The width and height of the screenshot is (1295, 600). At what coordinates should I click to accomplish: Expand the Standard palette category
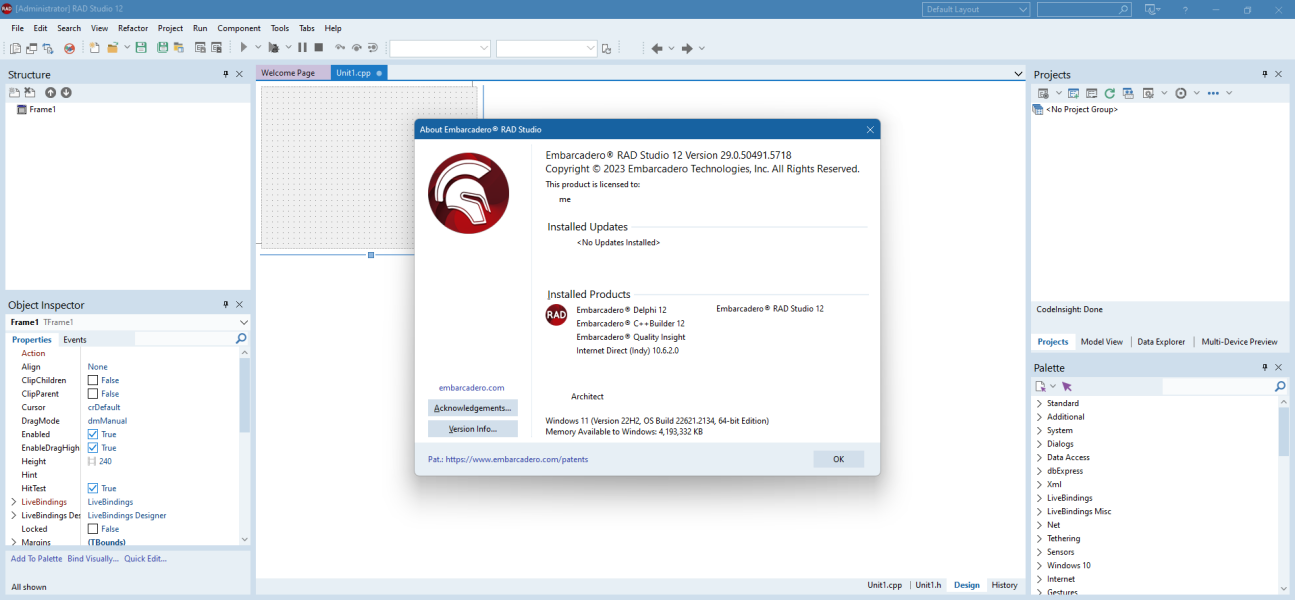click(x=1039, y=404)
